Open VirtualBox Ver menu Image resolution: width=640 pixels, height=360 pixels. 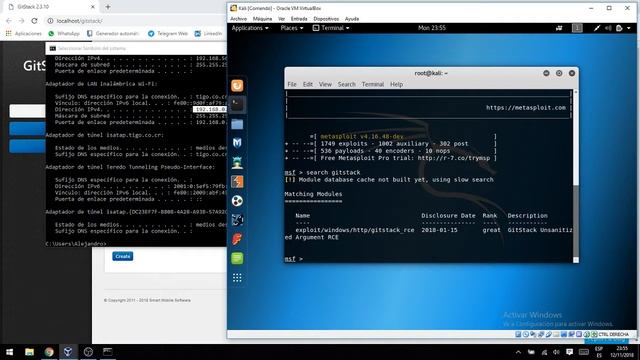click(282, 19)
